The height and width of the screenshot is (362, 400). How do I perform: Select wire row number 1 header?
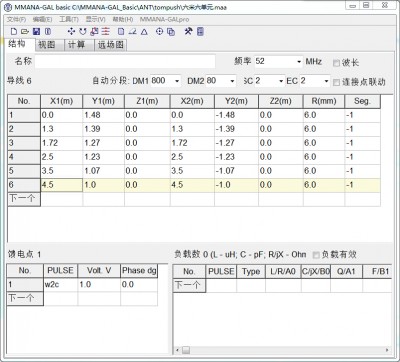coord(24,115)
